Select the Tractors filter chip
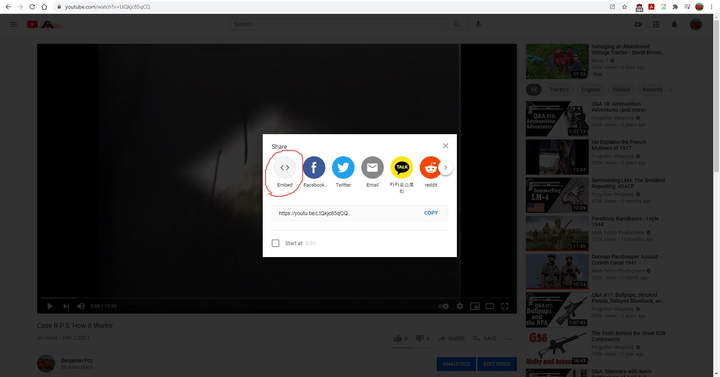 pyautogui.click(x=559, y=90)
